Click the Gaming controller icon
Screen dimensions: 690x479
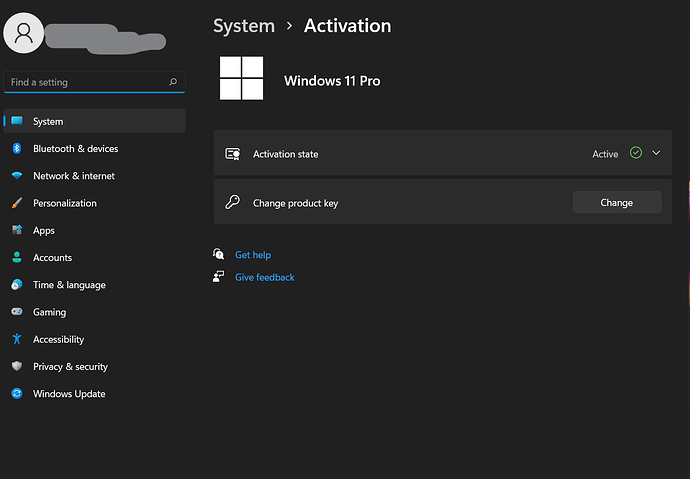pyautogui.click(x=16, y=312)
